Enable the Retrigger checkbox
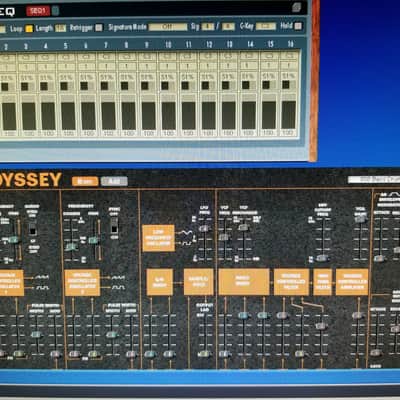The image size is (400, 400). click(x=99, y=28)
